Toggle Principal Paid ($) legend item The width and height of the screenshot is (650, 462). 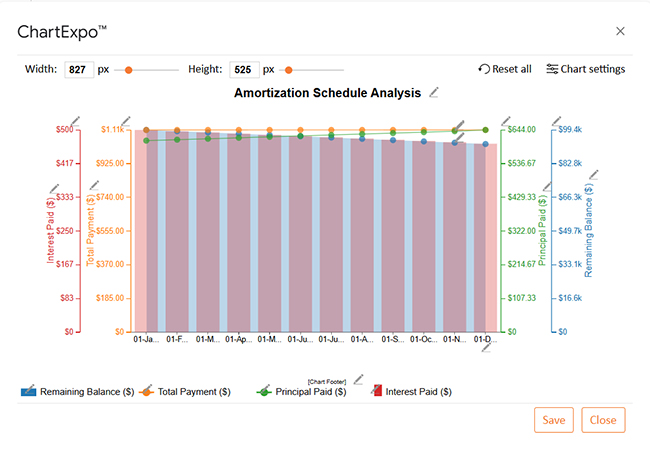point(302,392)
